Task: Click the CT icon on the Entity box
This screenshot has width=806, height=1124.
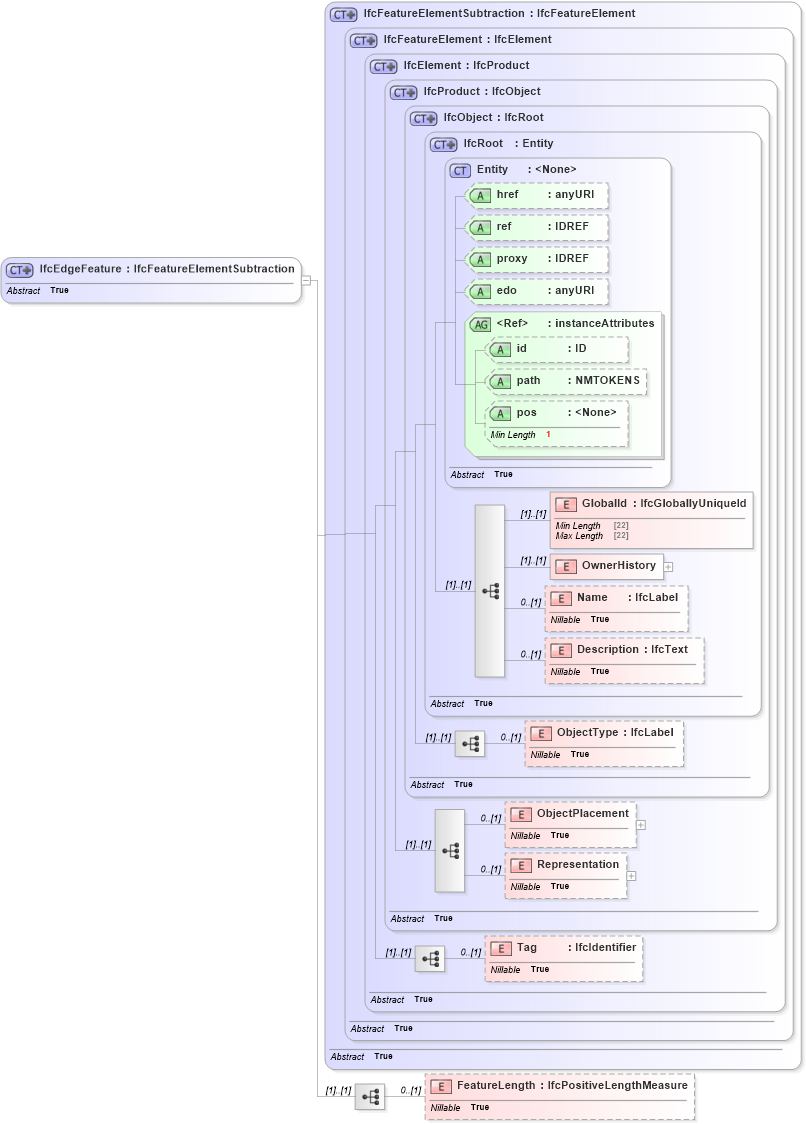Action: pos(460,170)
